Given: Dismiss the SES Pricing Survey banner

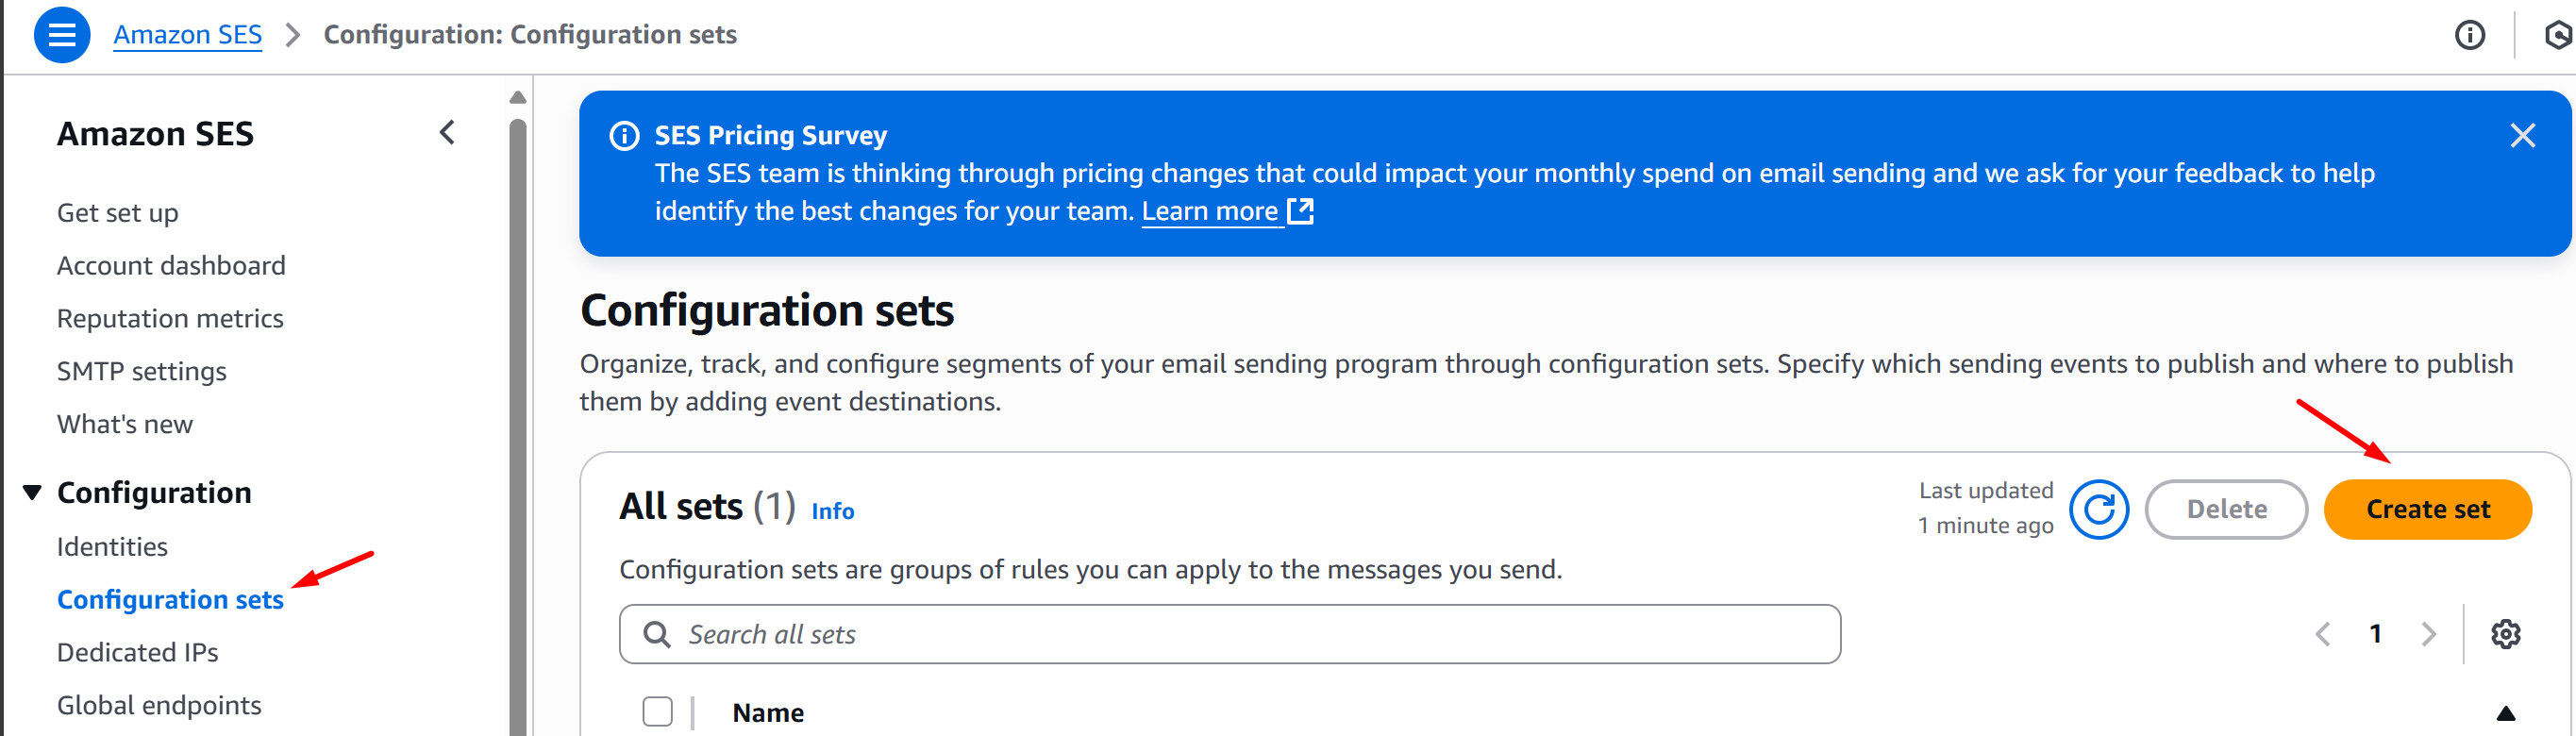Looking at the screenshot, I should tap(2522, 136).
